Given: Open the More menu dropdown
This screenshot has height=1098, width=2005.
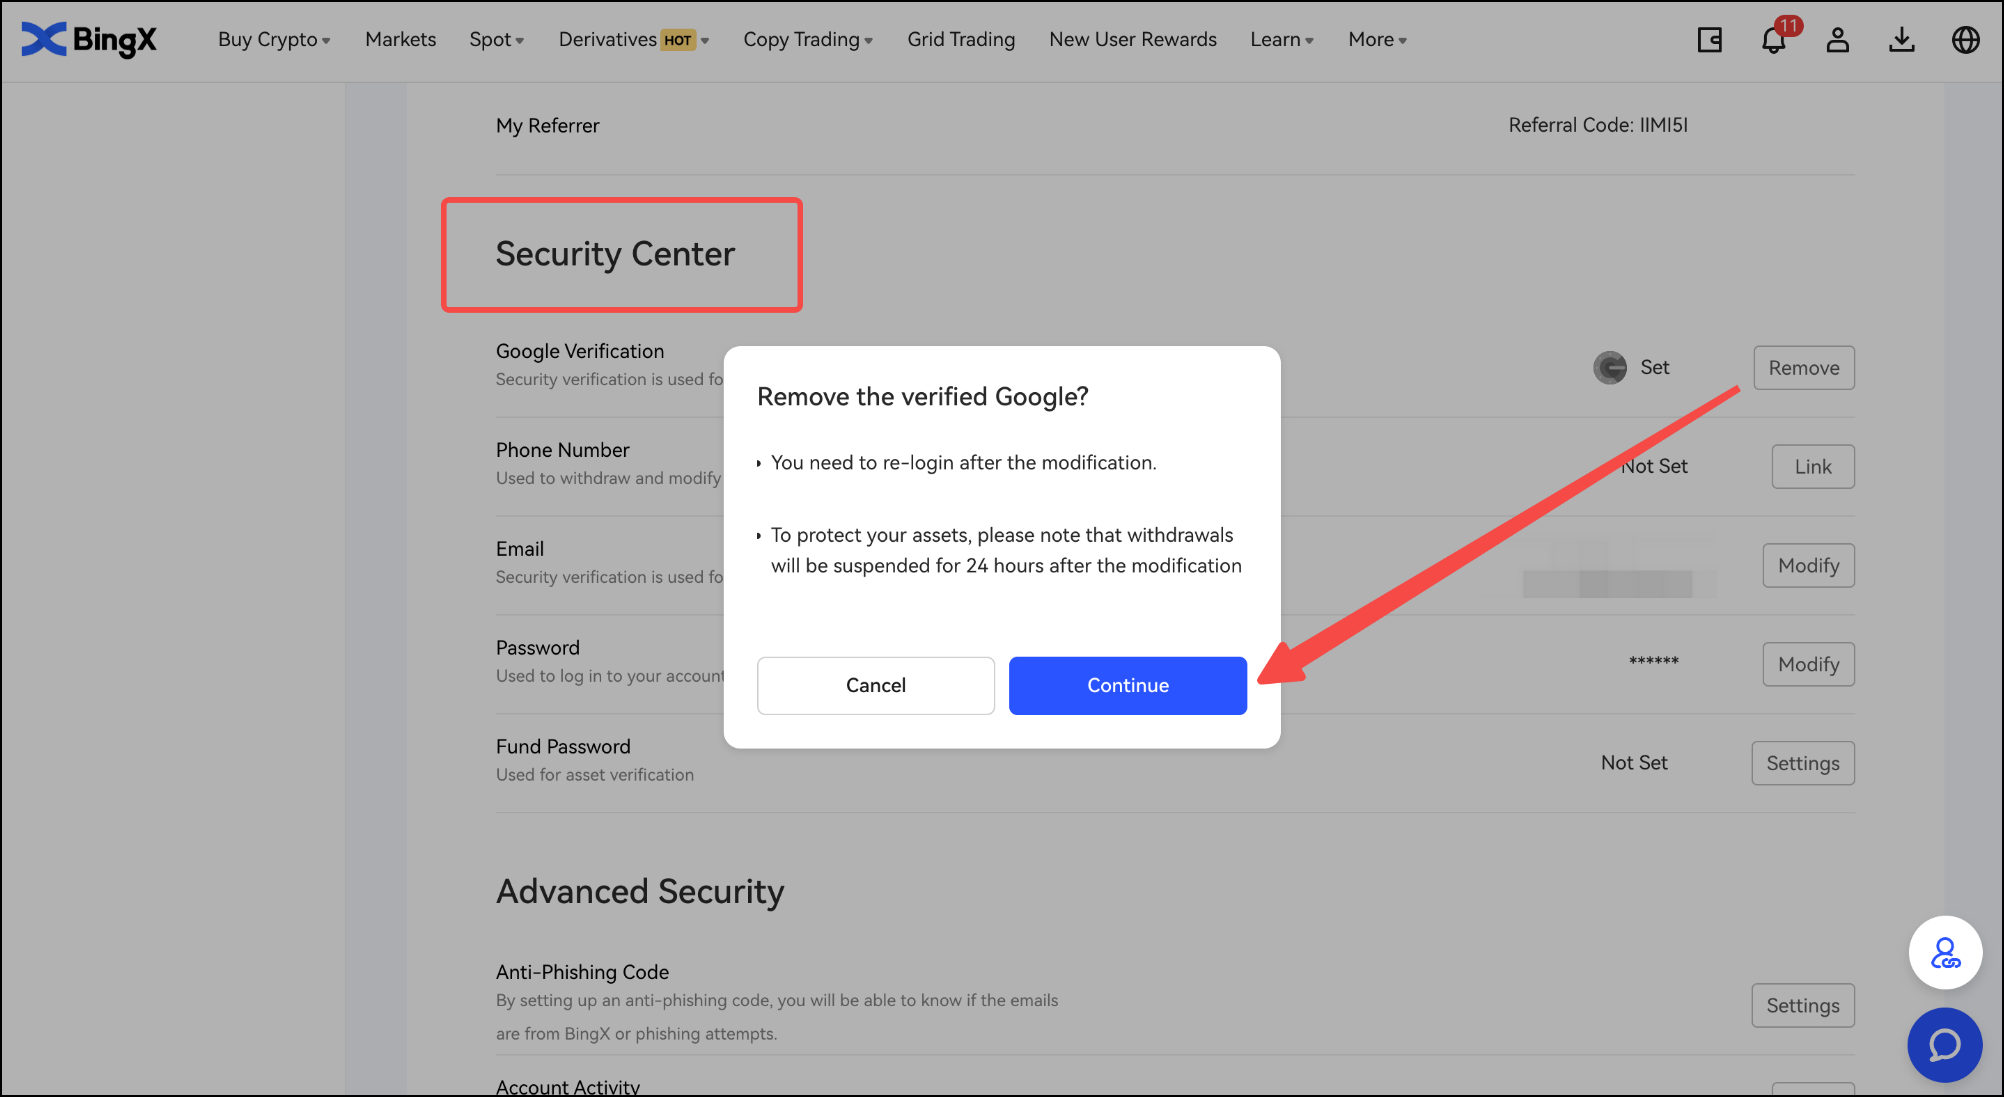Looking at the screenshot, I should (x=1377, y=40).
